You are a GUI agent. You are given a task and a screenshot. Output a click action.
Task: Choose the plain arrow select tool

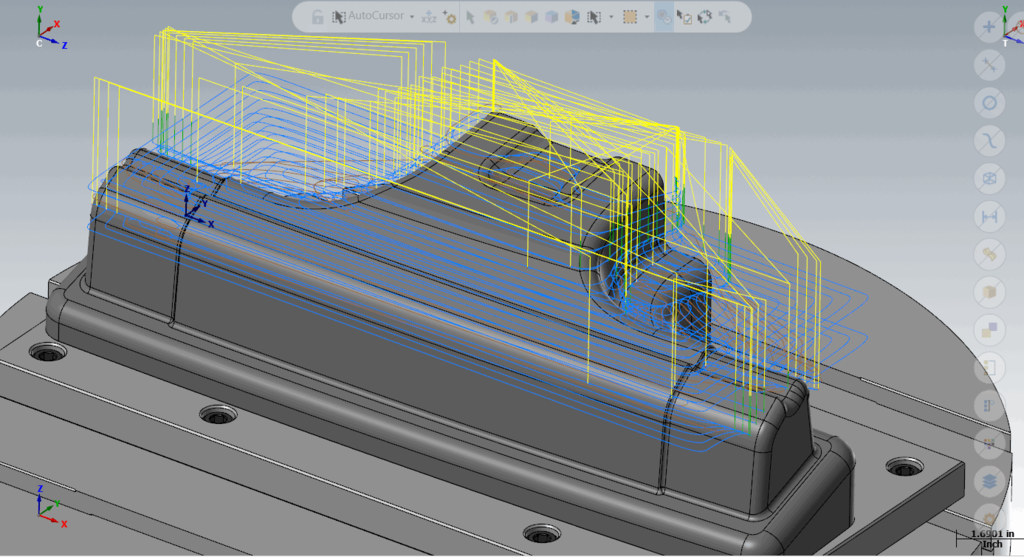click(470, 17)
